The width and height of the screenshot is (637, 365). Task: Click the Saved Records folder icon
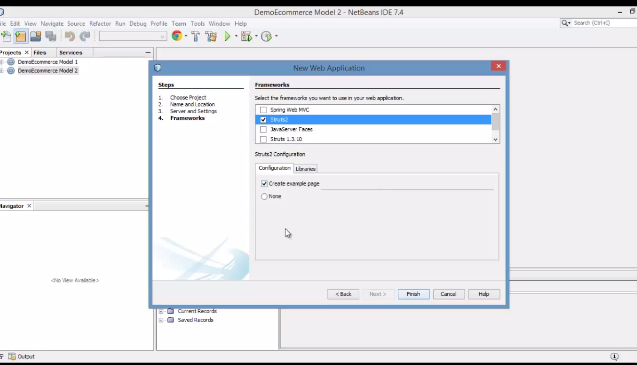171,320
